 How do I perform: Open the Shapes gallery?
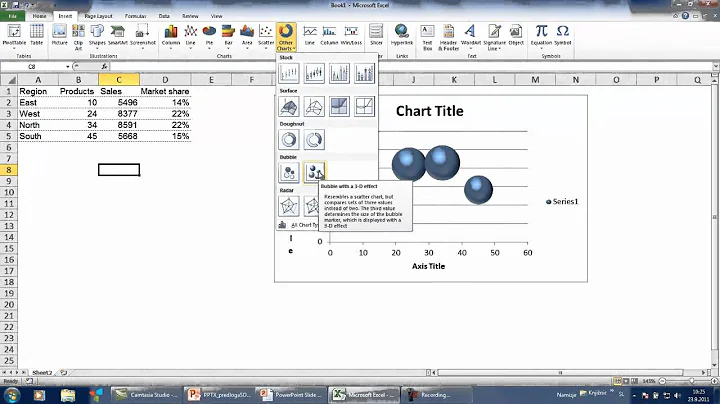[x=97, y=37]
